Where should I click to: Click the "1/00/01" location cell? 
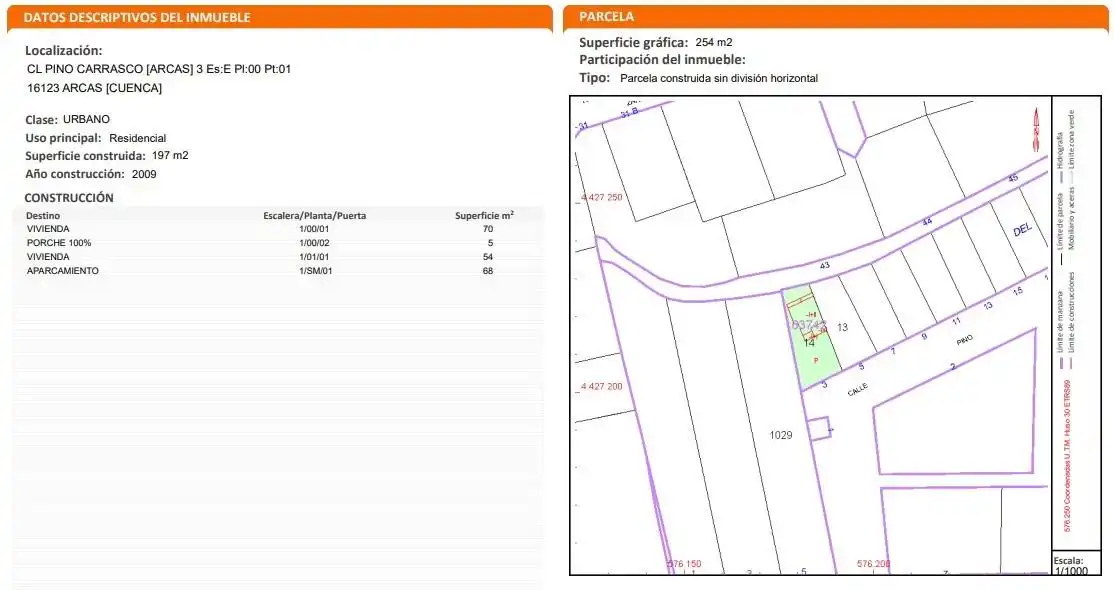(x=314, y=229)
